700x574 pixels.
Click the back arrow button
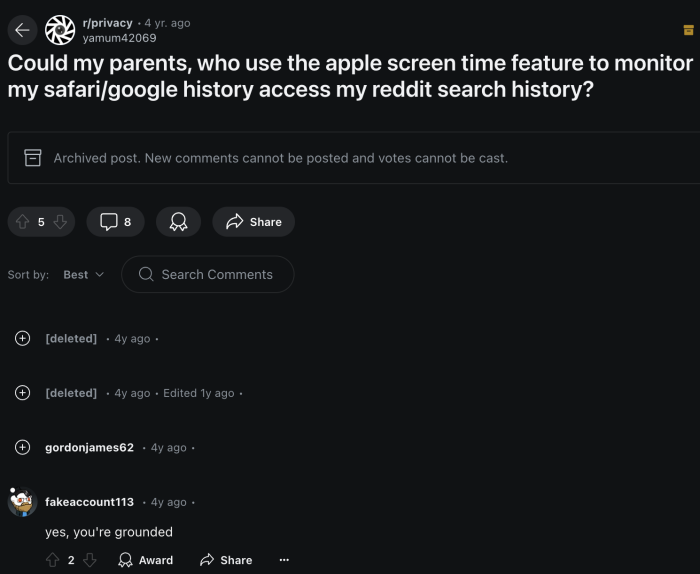pyautogui.click(x=23, y=30)
